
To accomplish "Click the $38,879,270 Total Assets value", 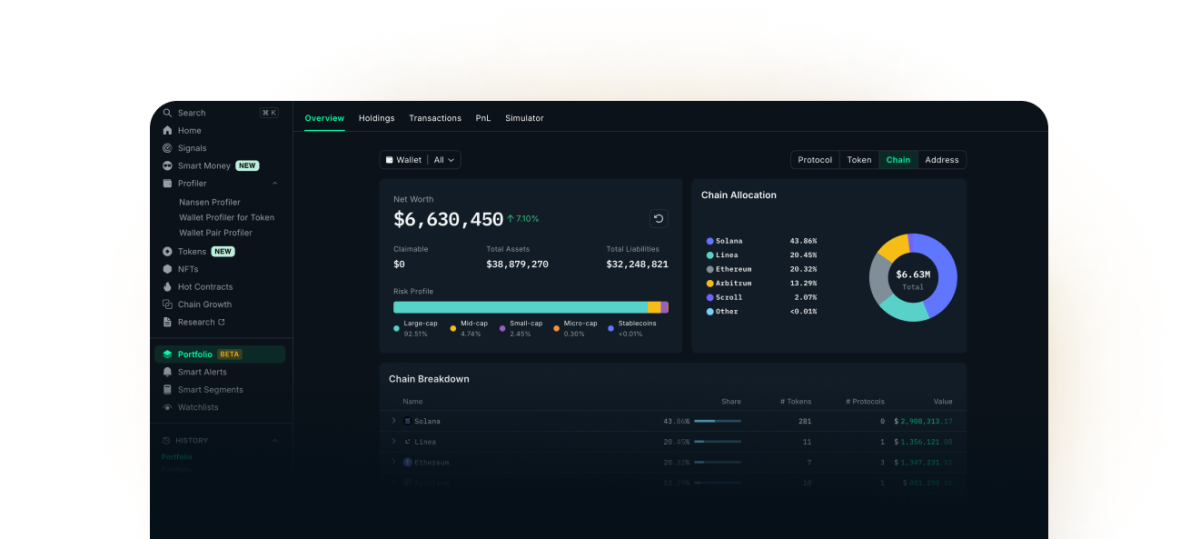I will pos(517,265).
